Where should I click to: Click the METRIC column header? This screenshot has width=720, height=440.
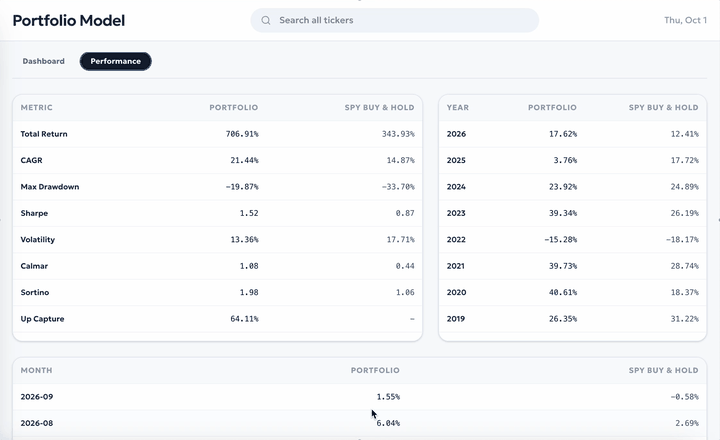36,107
